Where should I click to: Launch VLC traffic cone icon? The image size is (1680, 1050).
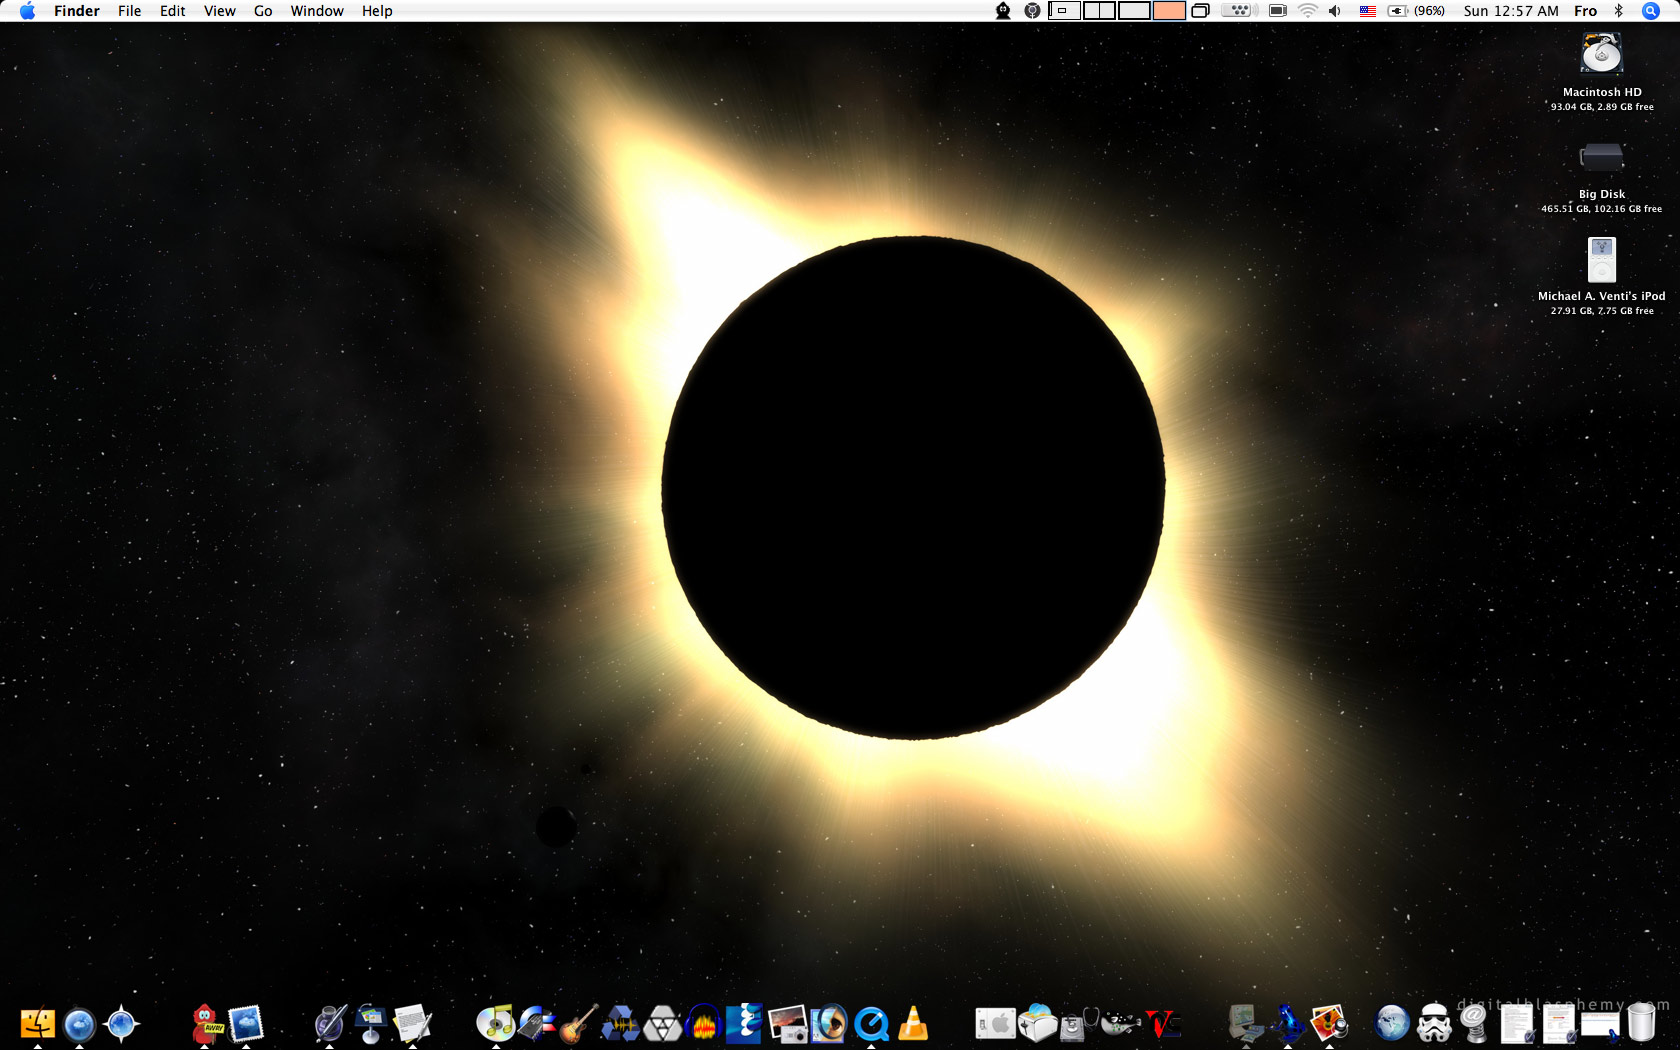(x=913, y=1024)
